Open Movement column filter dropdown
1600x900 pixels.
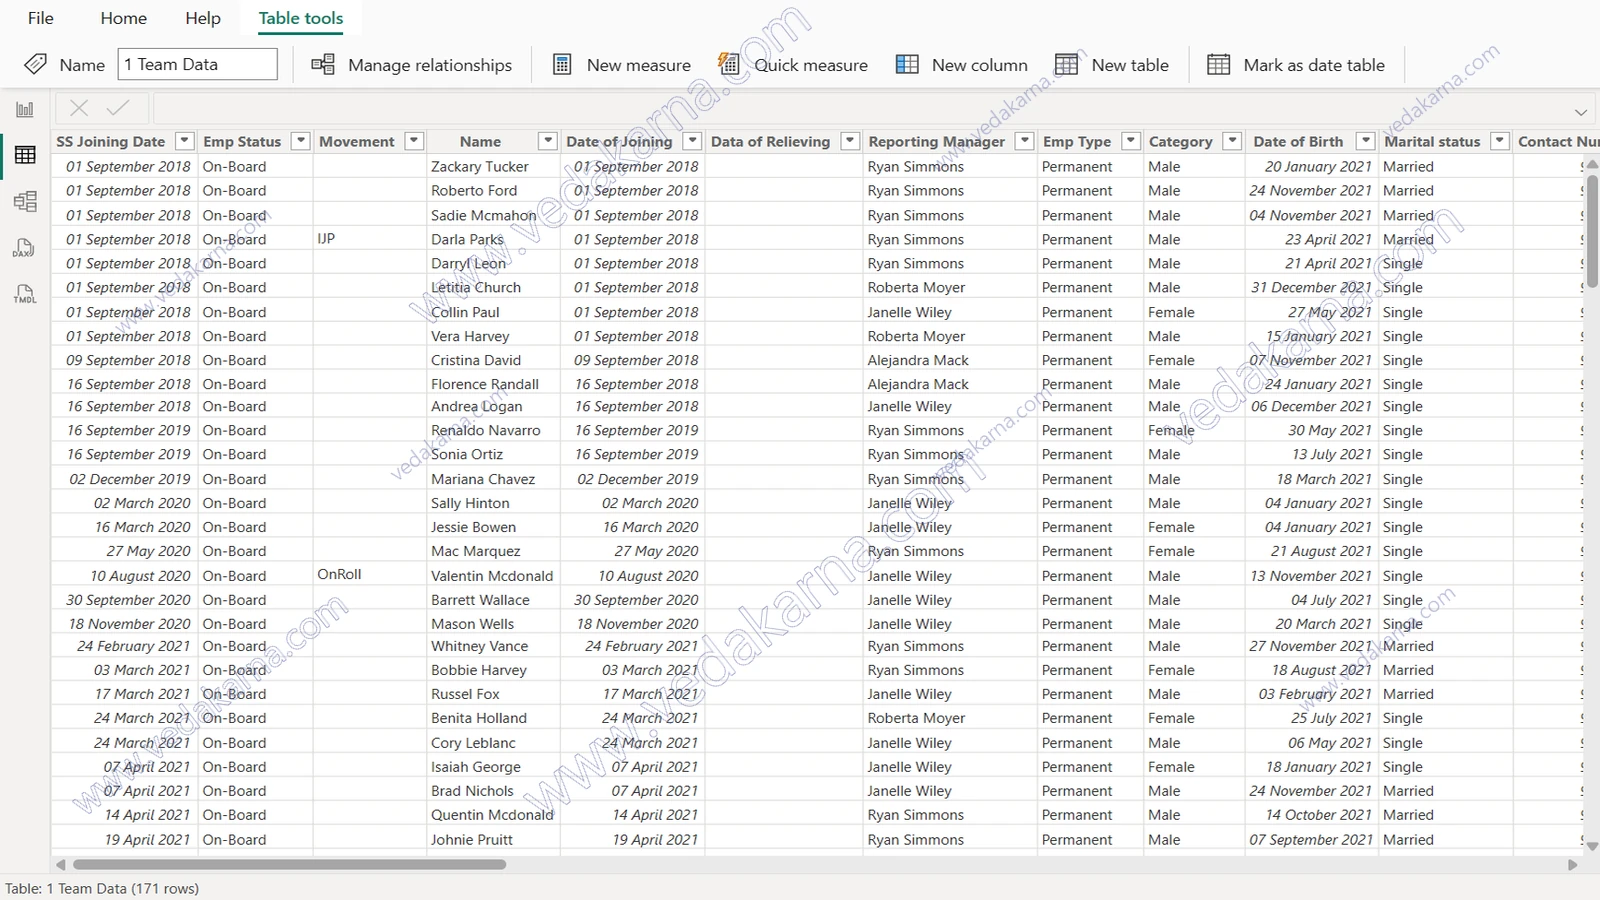click(x=414, y=141)
